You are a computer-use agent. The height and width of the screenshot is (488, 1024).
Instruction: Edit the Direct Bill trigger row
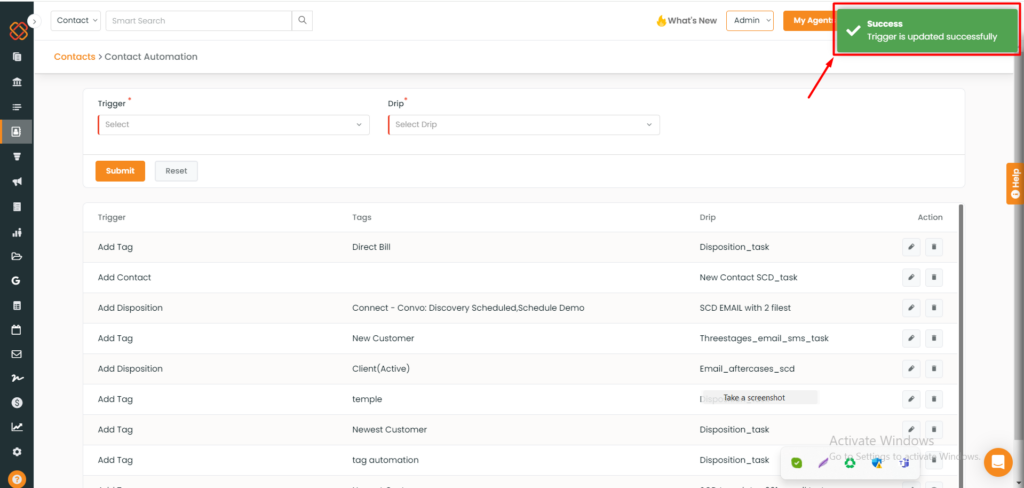click(x=911, y=247)
